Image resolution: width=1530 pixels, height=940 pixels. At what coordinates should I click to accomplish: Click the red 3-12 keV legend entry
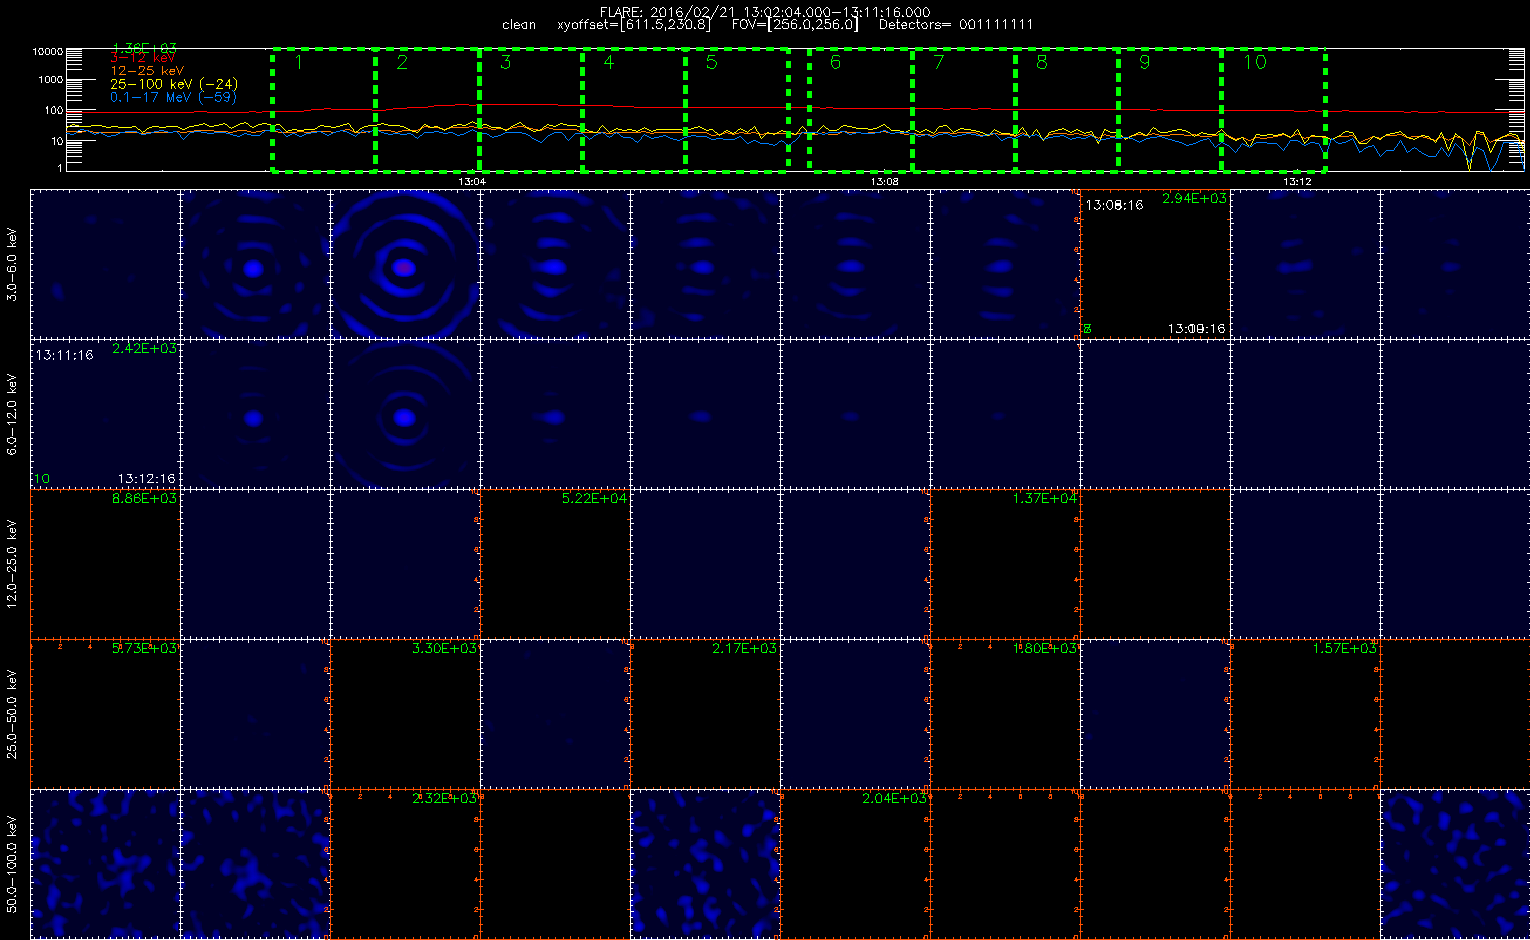(143, 59)
